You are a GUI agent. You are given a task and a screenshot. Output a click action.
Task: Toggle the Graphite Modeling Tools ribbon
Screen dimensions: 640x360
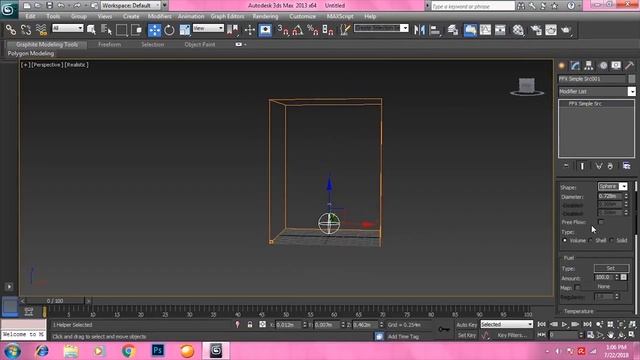pos(470,30)
